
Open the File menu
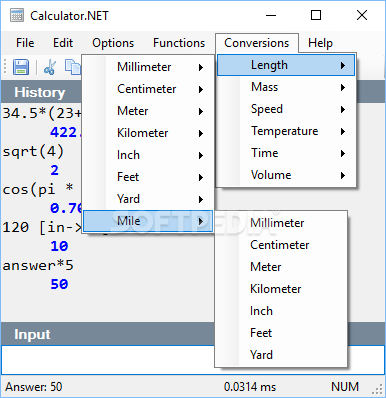pos(25,43)
